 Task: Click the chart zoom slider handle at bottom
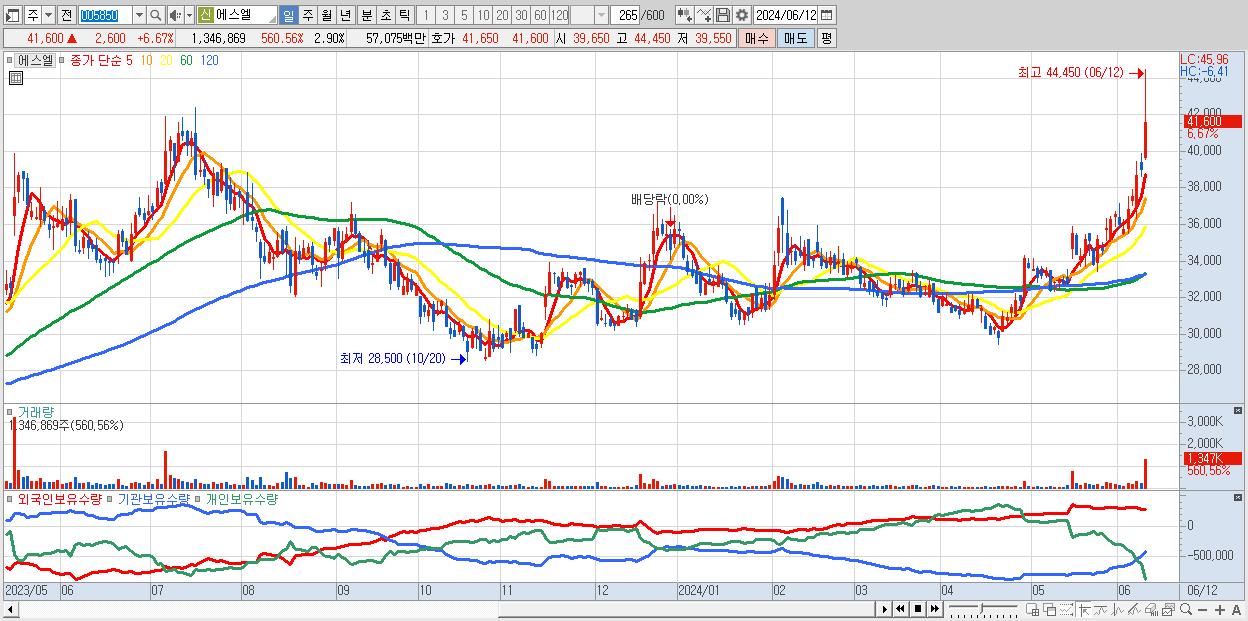[x=982, y=607]
